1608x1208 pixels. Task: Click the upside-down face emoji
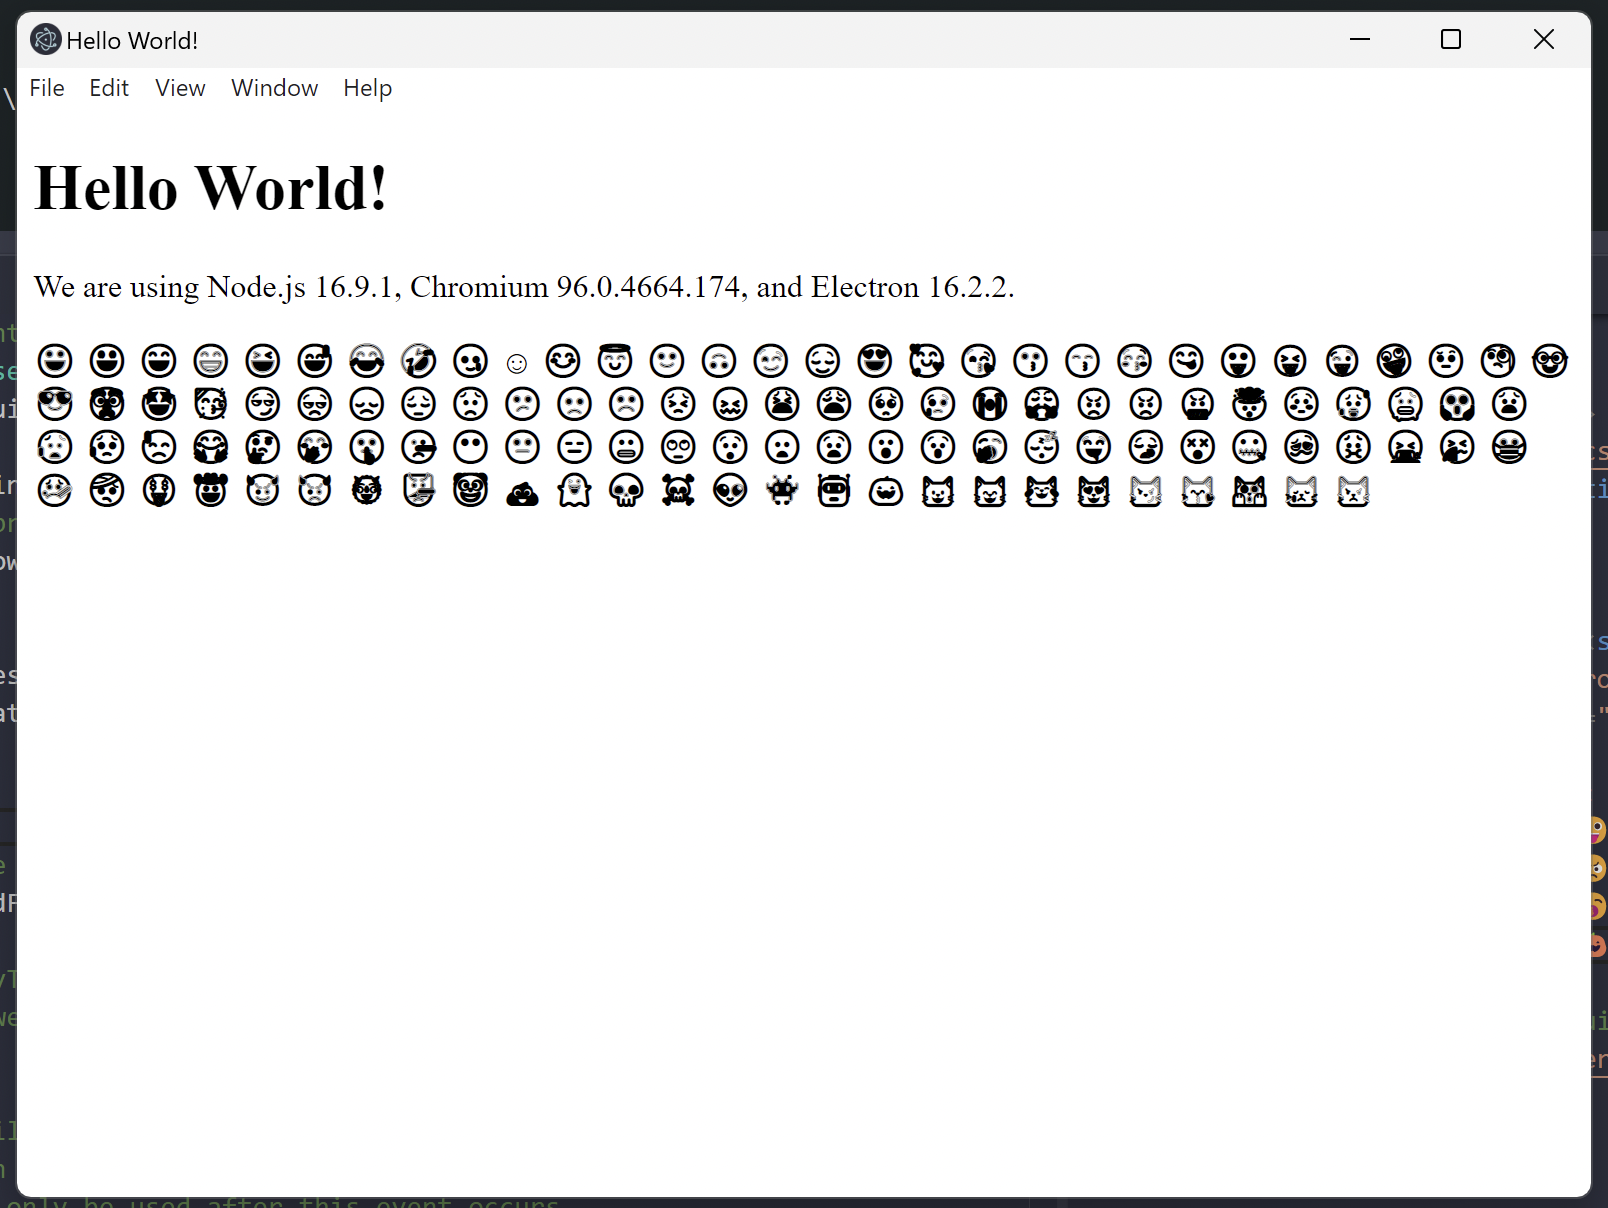click(719, 361)
